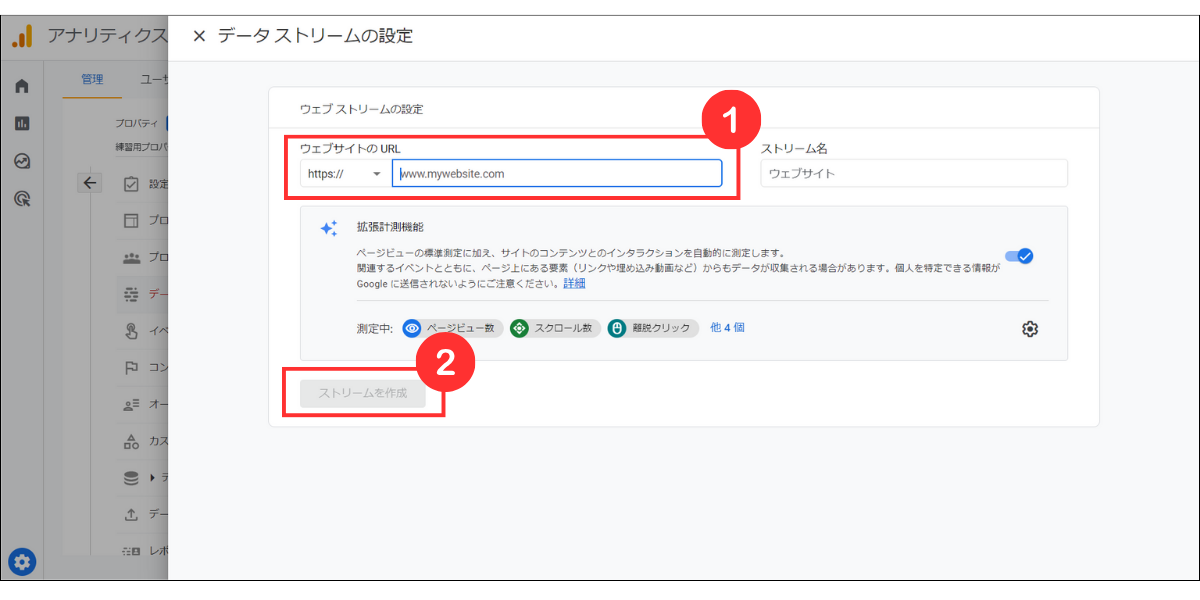The image size is (1200, 600).
Task: Open the custom definitions shapes icon
Action: coord(131,441)
